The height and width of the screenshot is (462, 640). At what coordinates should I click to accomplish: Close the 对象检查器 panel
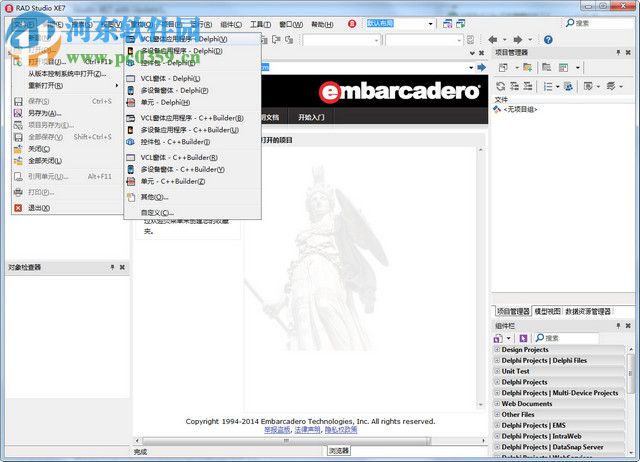(122, 267)
